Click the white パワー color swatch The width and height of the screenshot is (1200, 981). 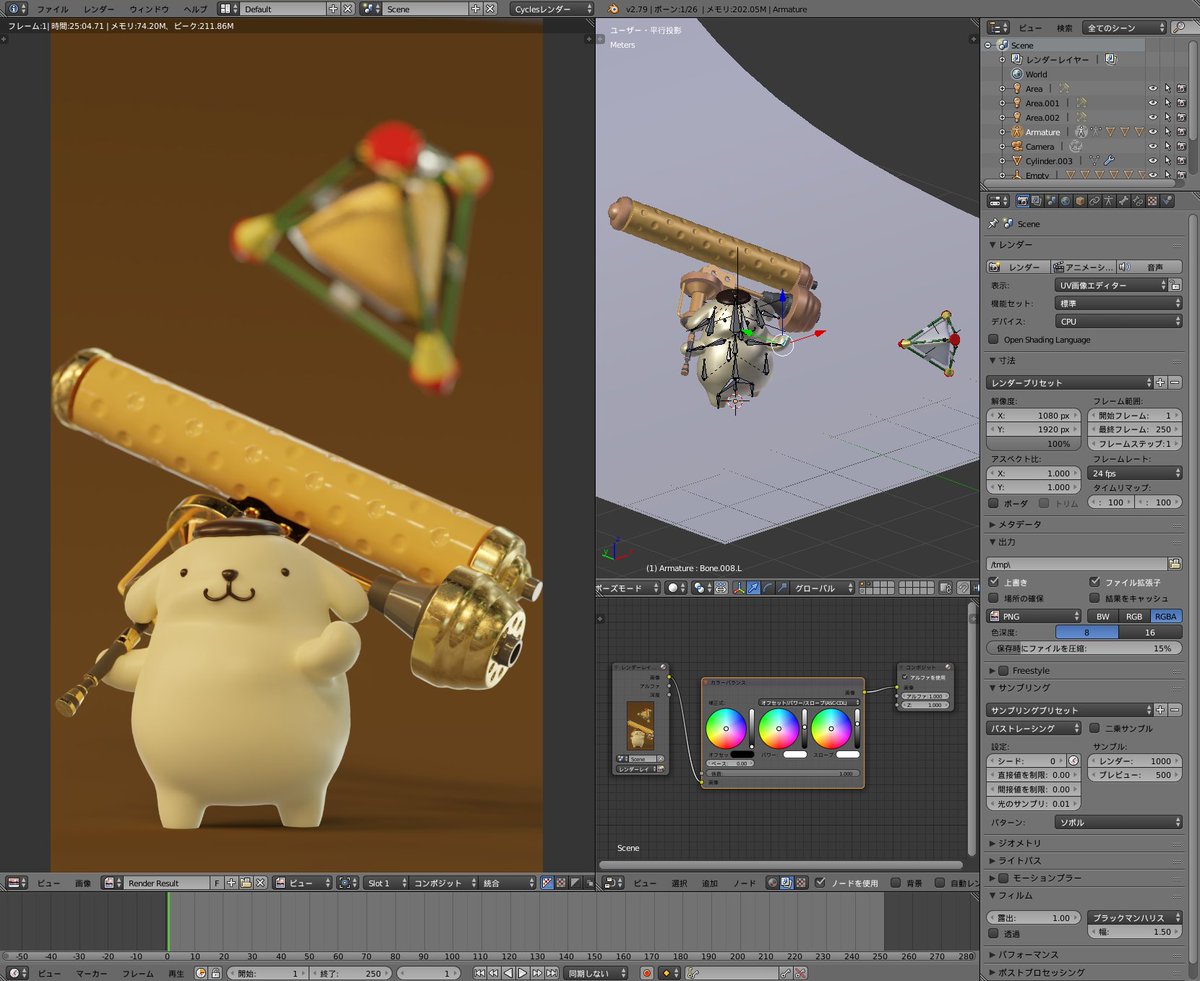[795, 754]
